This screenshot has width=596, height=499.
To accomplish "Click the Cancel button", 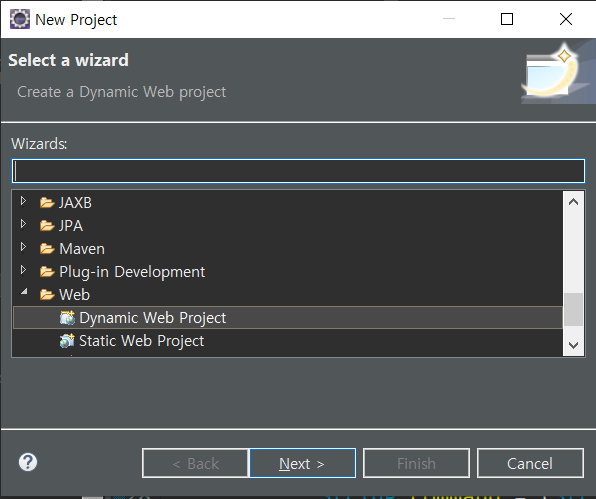I will [x=530, y=463].
